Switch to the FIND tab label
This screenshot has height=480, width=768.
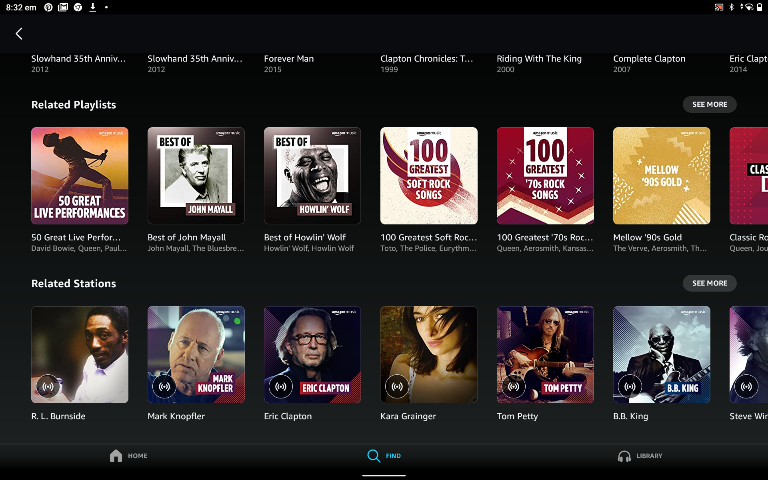point(393,456)
